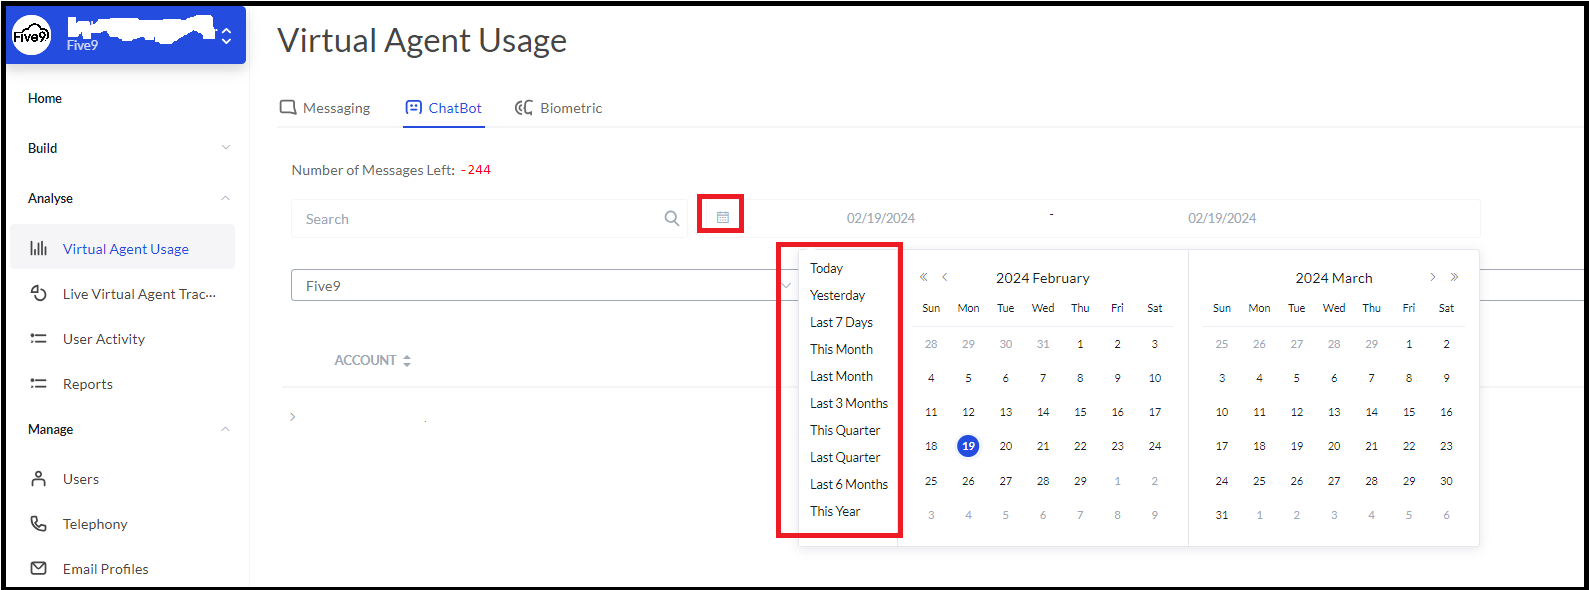This screenshot has height=590, width=1589.
Task: Select March 31 in the calendar
Action: [x=1222, y=515]
